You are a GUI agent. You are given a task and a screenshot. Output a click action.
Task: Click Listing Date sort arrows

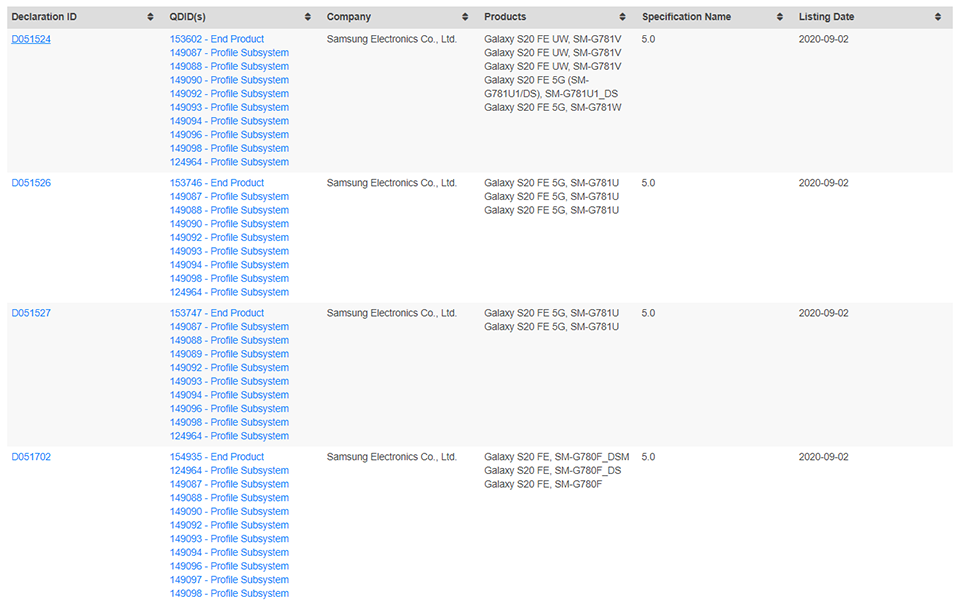(937, 17)
